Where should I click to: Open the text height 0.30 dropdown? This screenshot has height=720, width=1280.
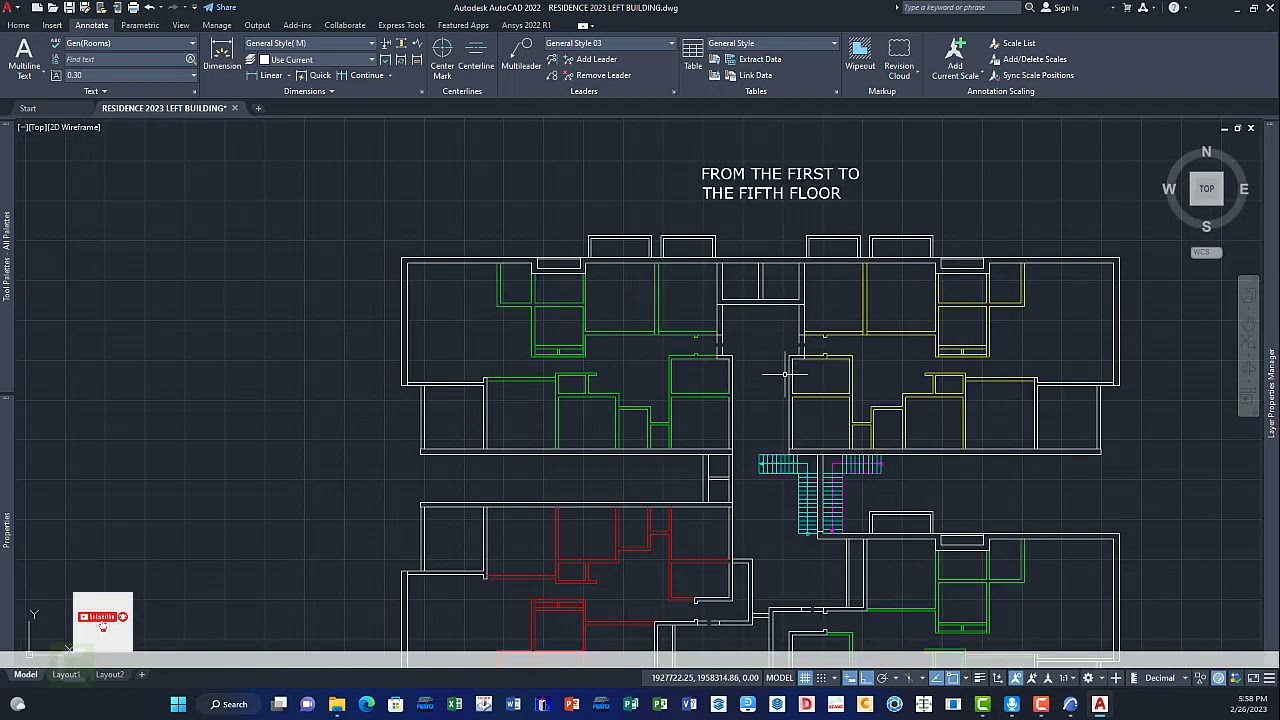130,75
